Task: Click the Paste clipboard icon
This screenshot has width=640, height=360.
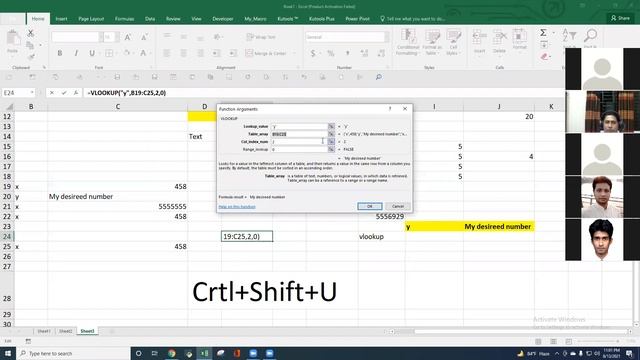Action: click(13, 38)
